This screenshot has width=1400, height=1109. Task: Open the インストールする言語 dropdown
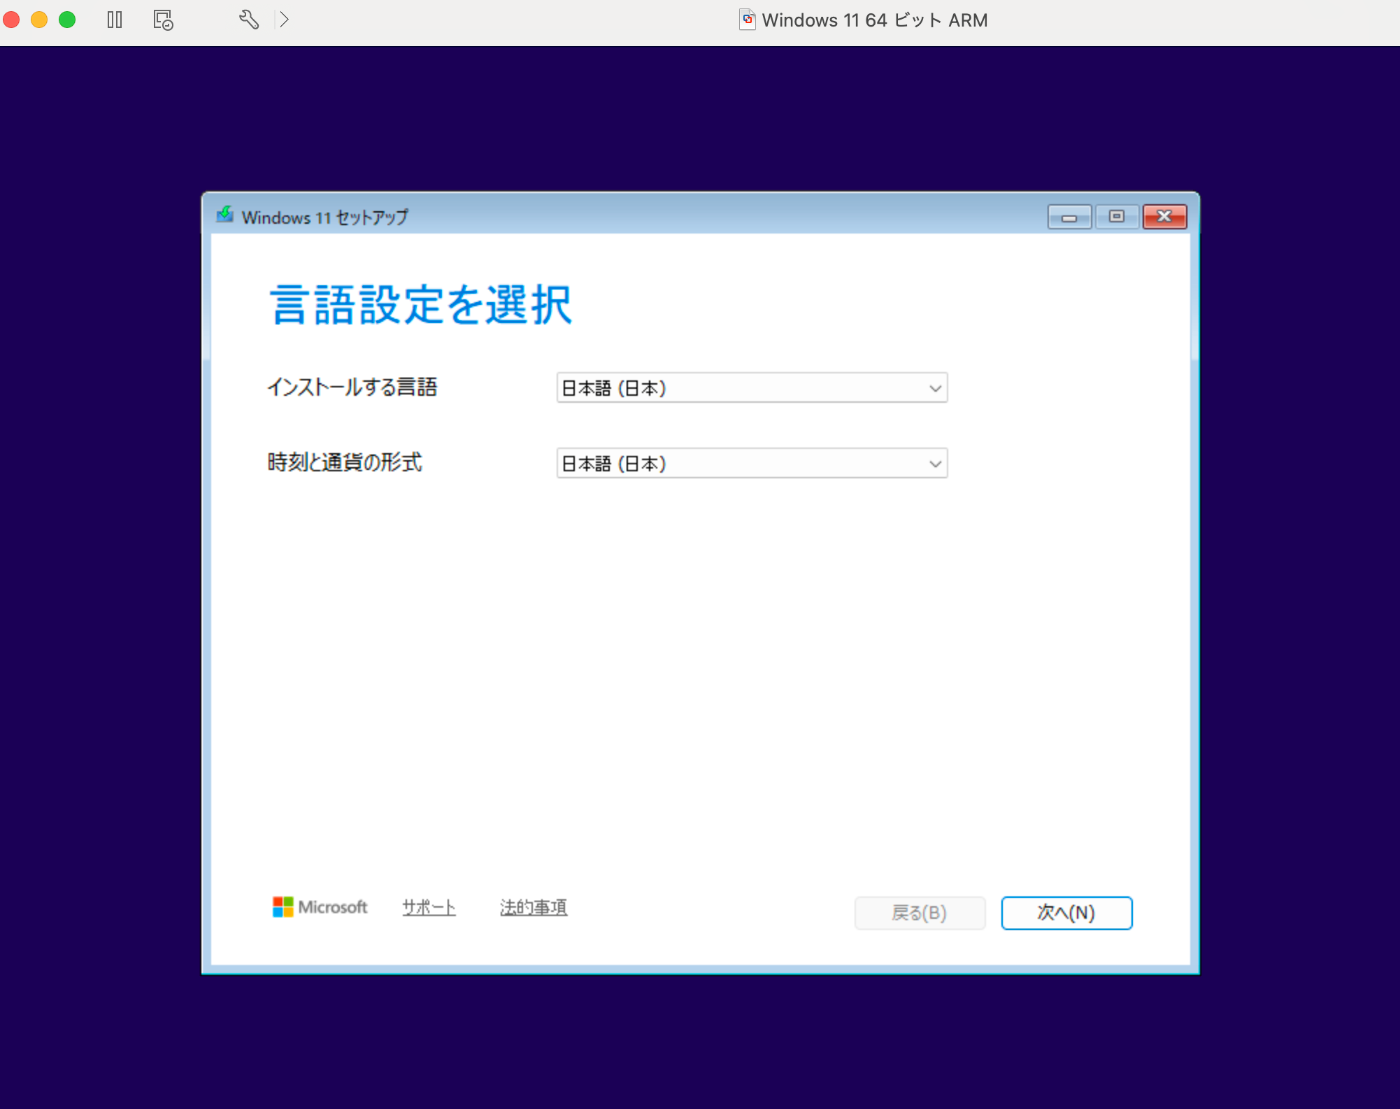click(752, 388)
